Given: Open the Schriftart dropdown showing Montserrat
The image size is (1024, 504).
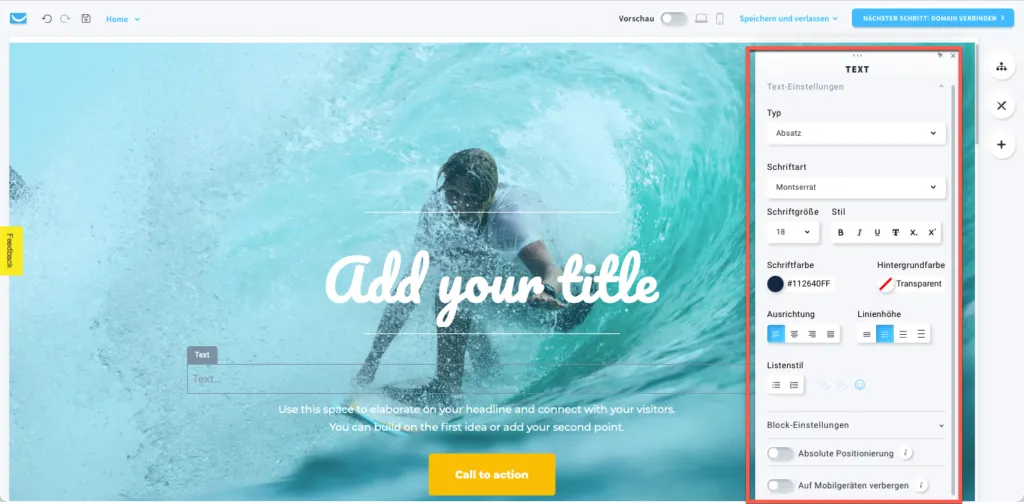Looking at the screenshot, I should pos(856,187).
